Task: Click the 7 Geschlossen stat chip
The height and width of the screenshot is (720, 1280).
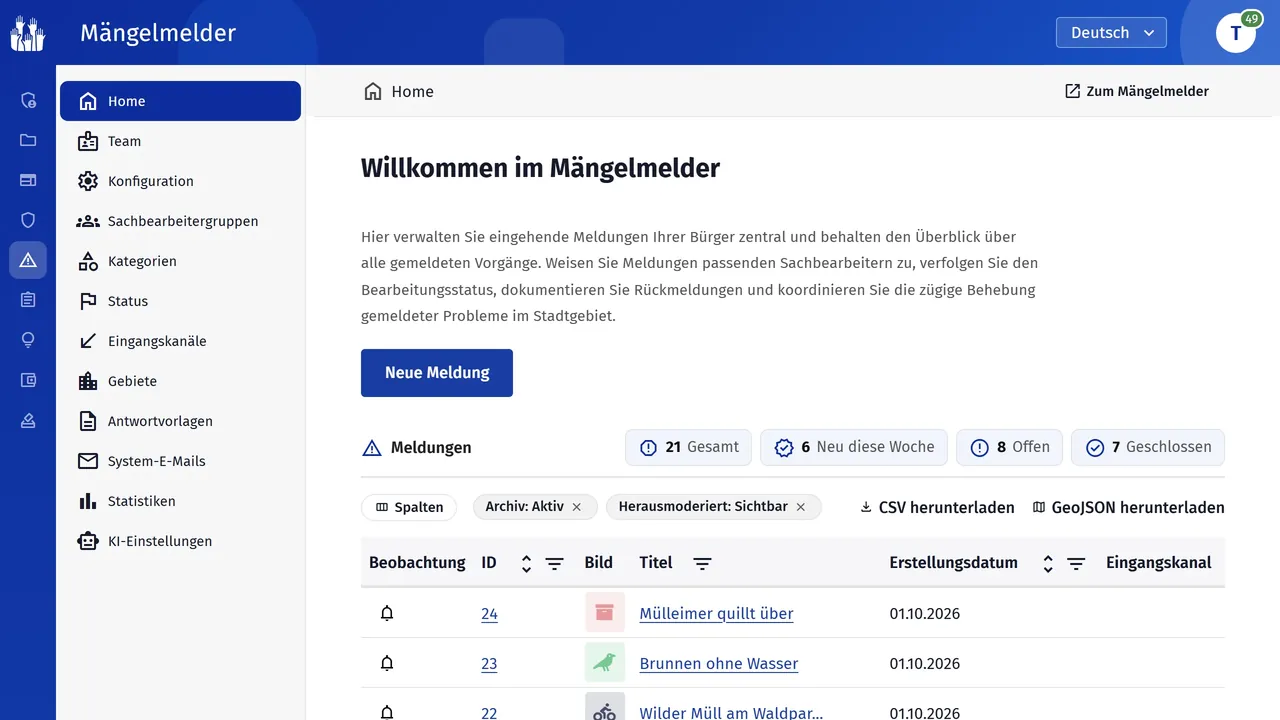Action: pyautogui.click(x=1148, y=447)
